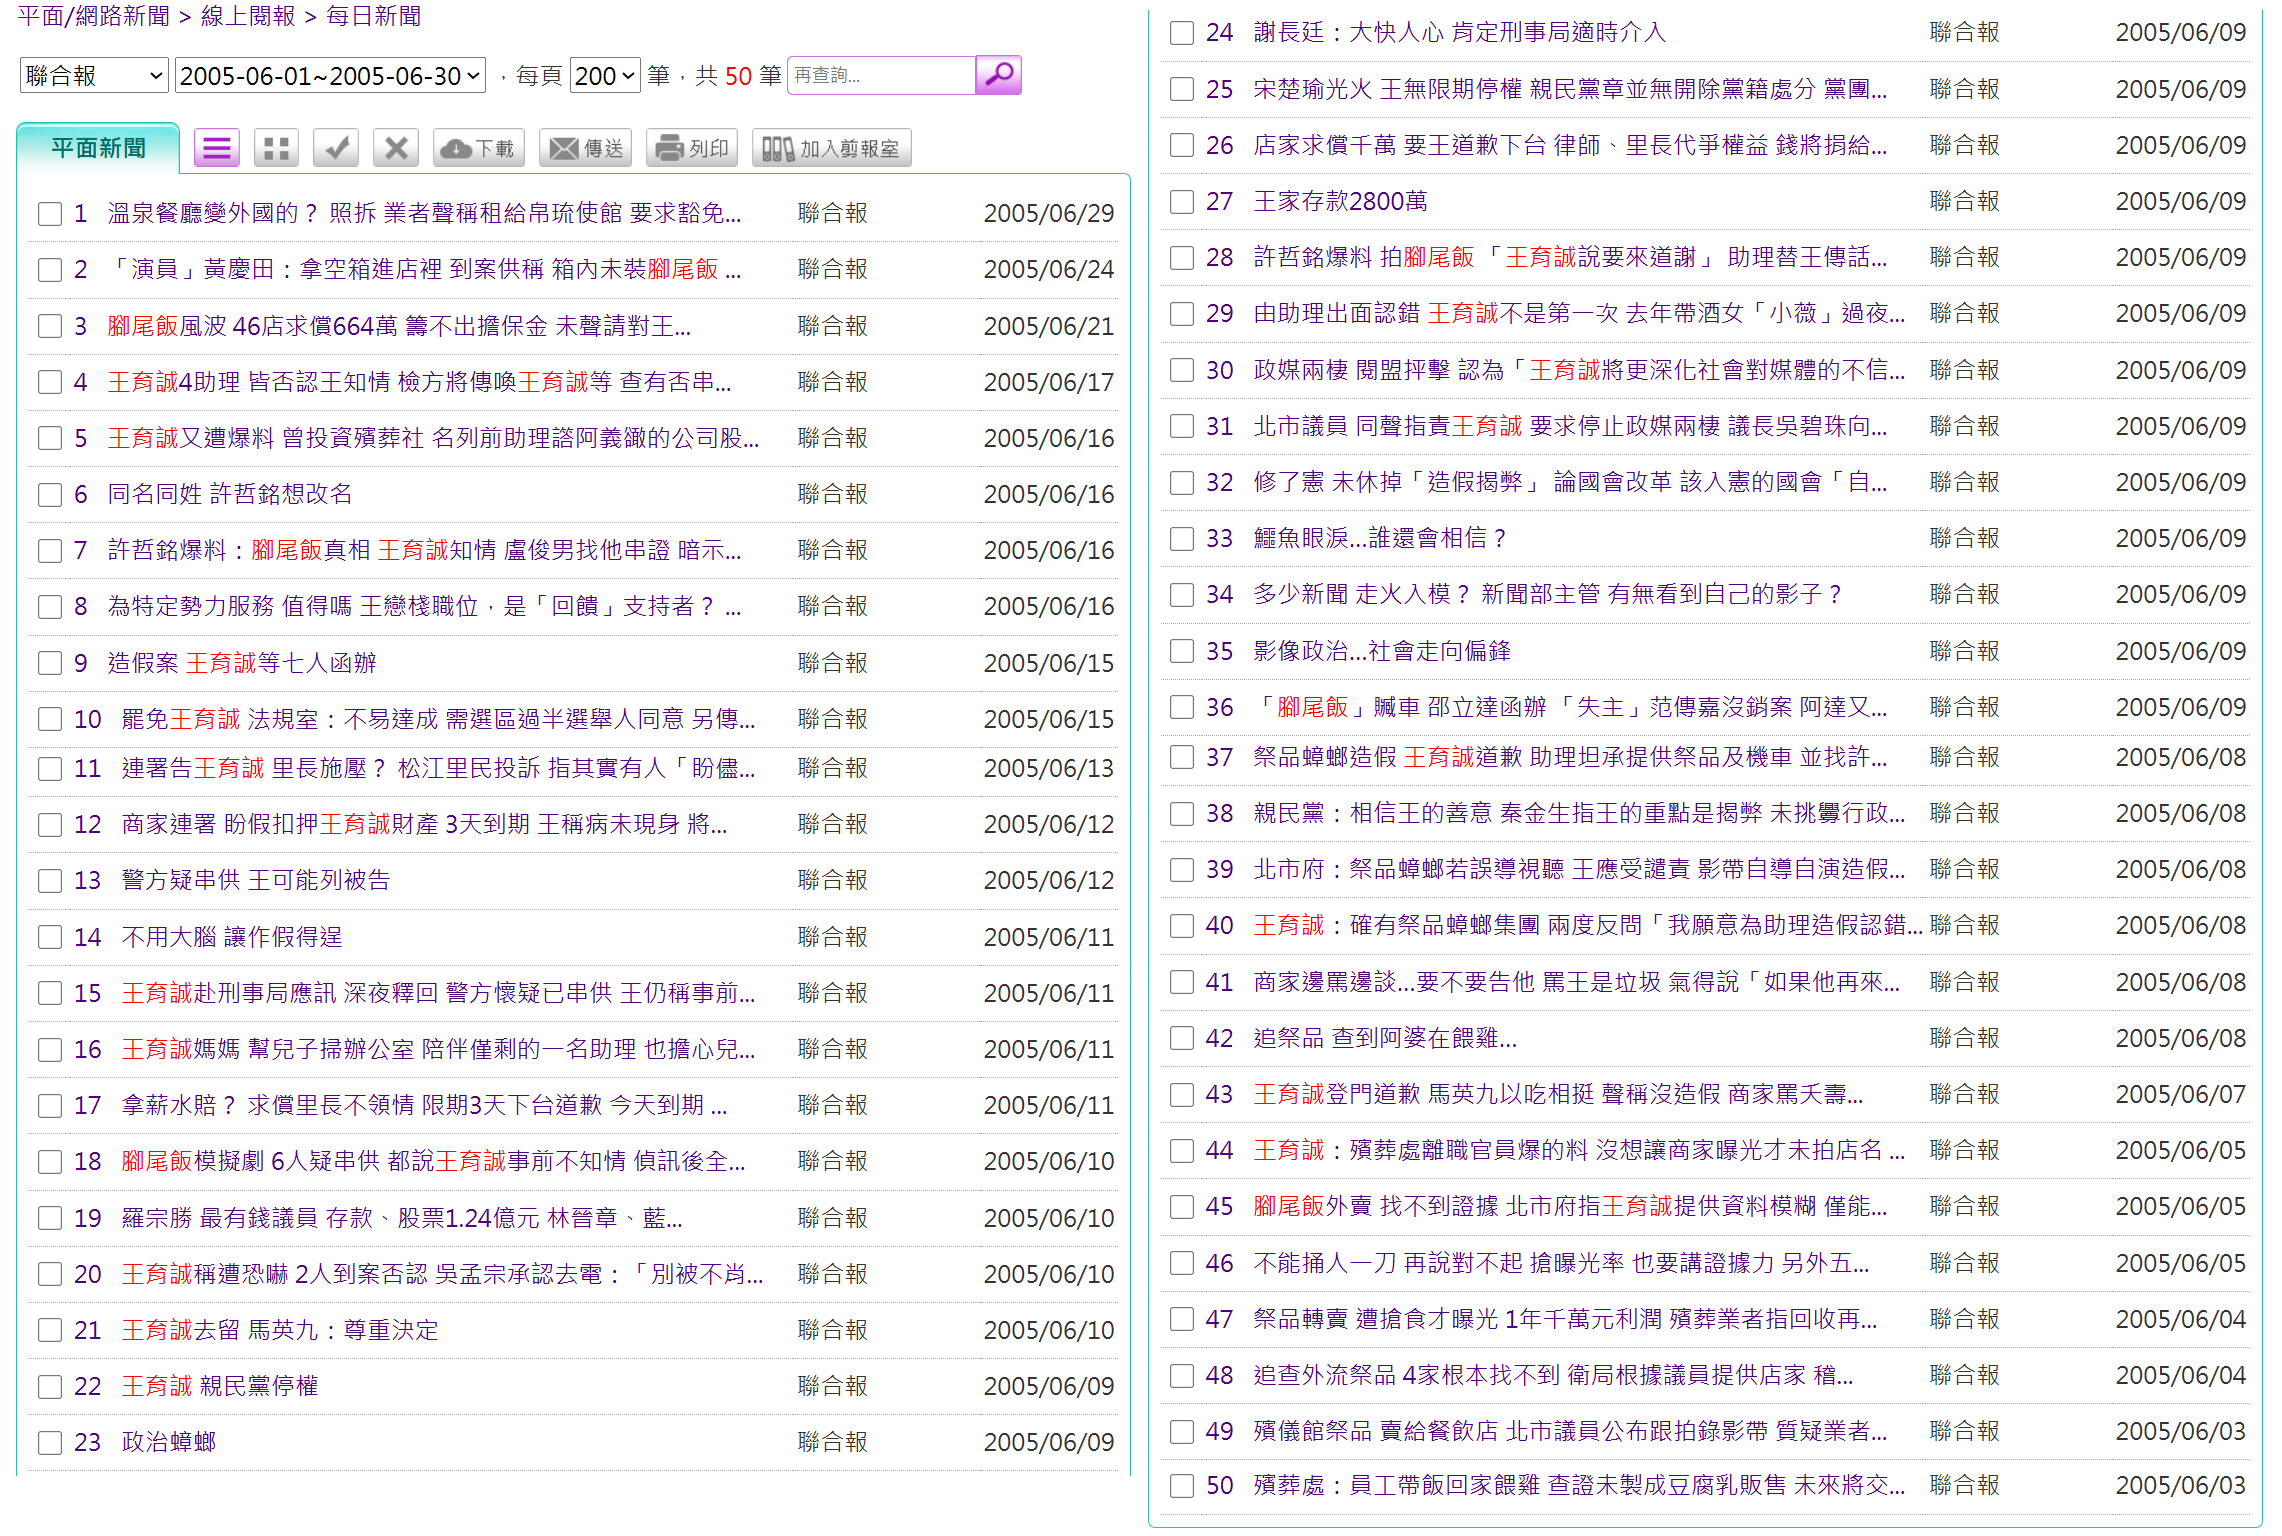The width and height of the screenshot is (2282, 1536).
Task: Open article 警方疑串供 王可能列被告
Action: [256, 880]
